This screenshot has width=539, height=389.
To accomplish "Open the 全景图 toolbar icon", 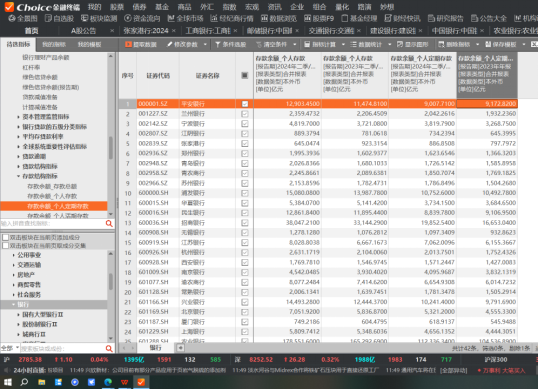I will coord(12,18).
